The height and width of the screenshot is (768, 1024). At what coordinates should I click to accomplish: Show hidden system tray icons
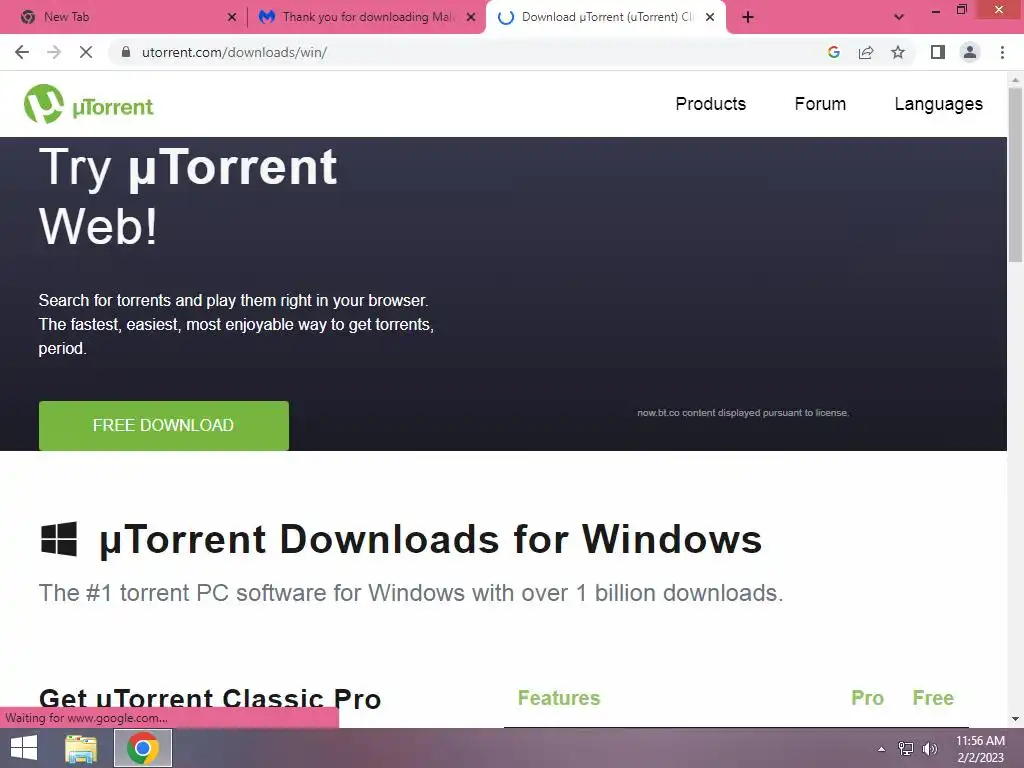pos(882,749)
